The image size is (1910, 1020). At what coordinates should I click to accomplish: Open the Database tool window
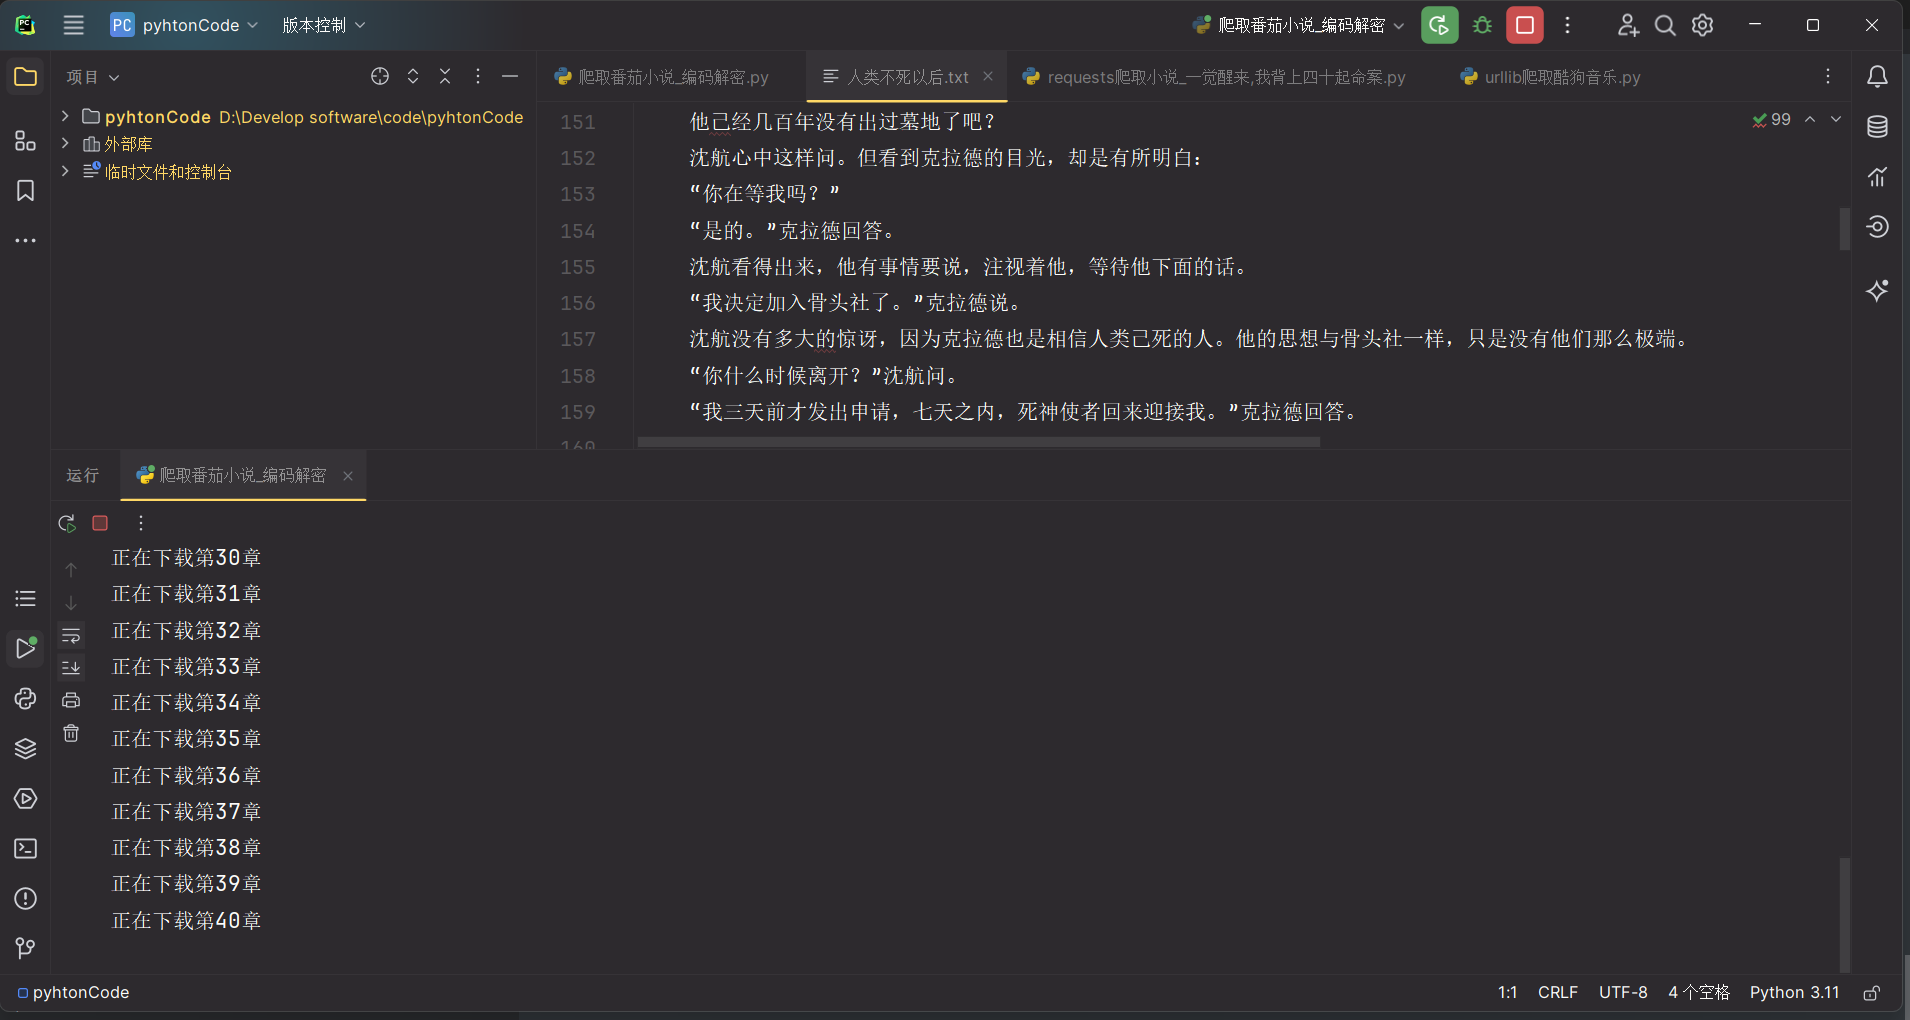click(x=1876, y=127)
